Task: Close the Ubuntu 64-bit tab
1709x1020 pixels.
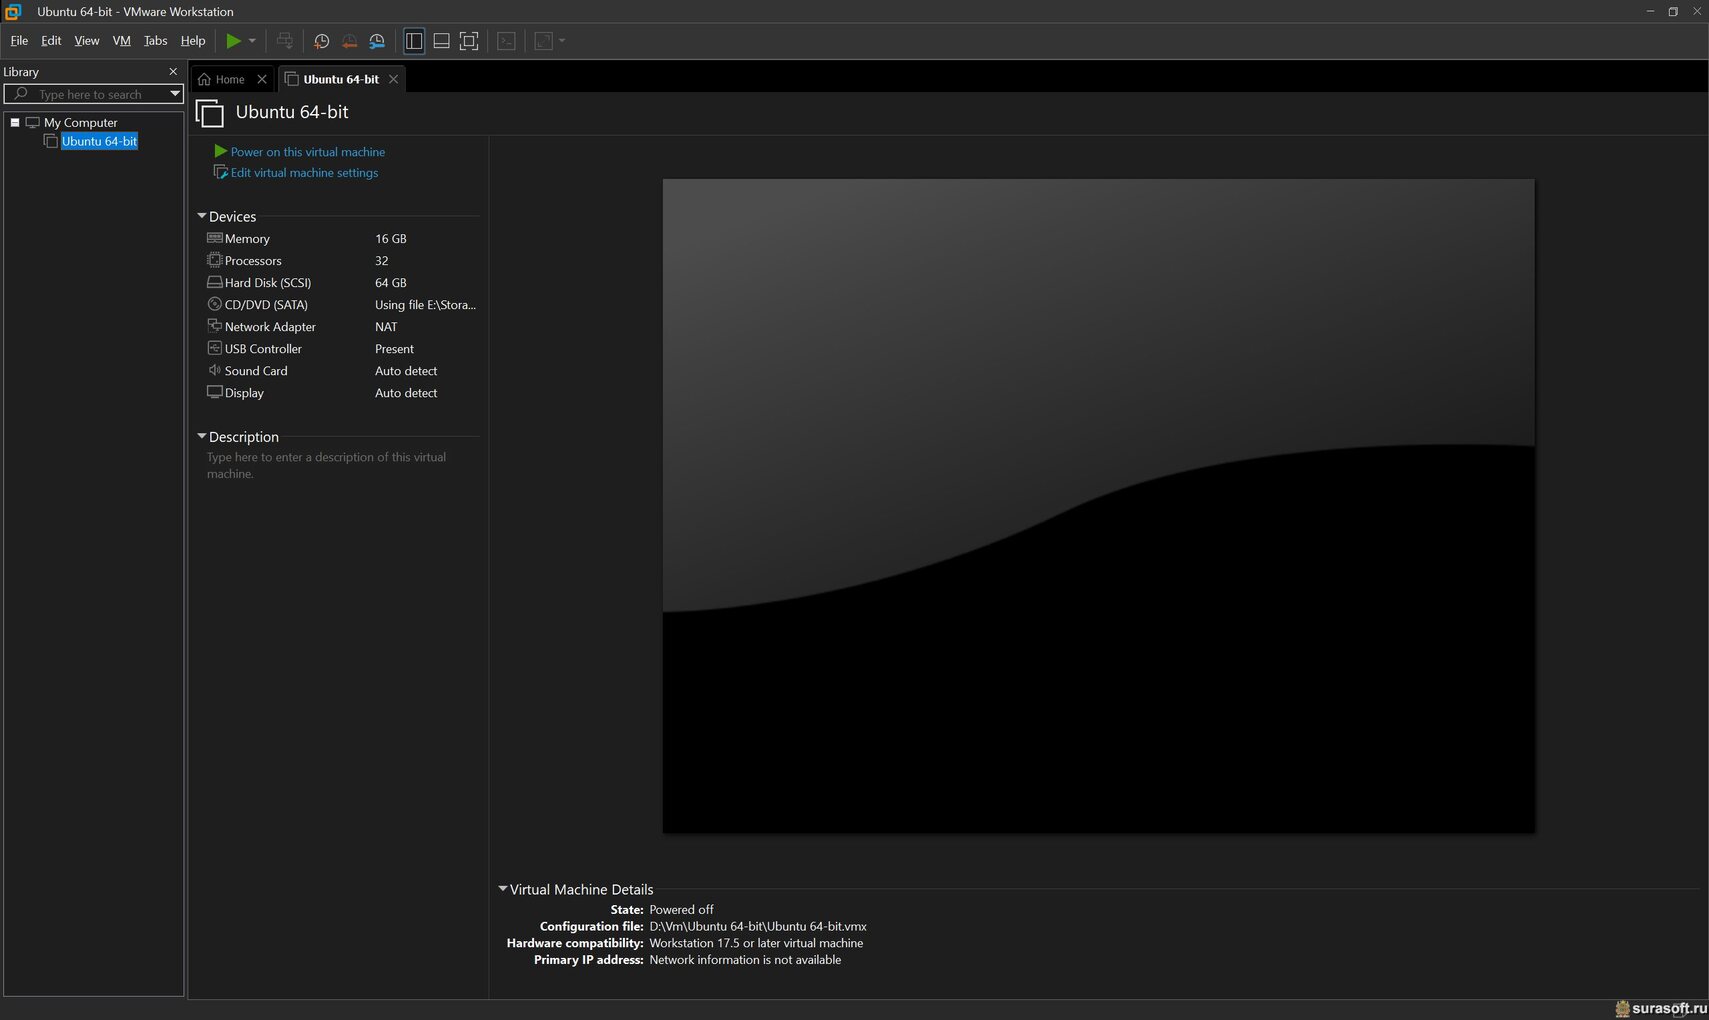Action: point(393,79)
